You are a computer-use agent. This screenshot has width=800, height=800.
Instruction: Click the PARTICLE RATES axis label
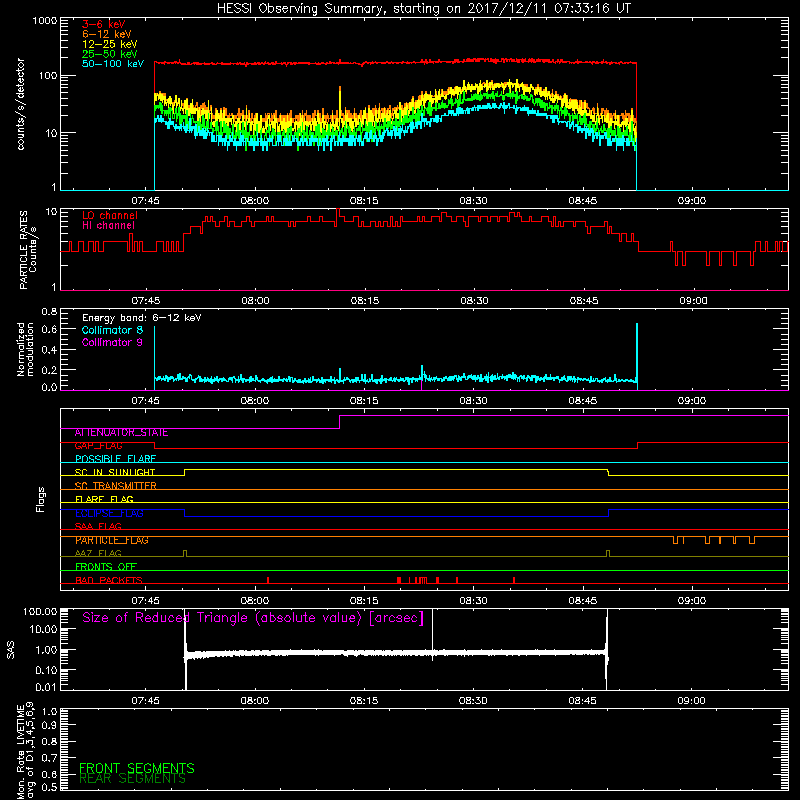coord(28,249)
